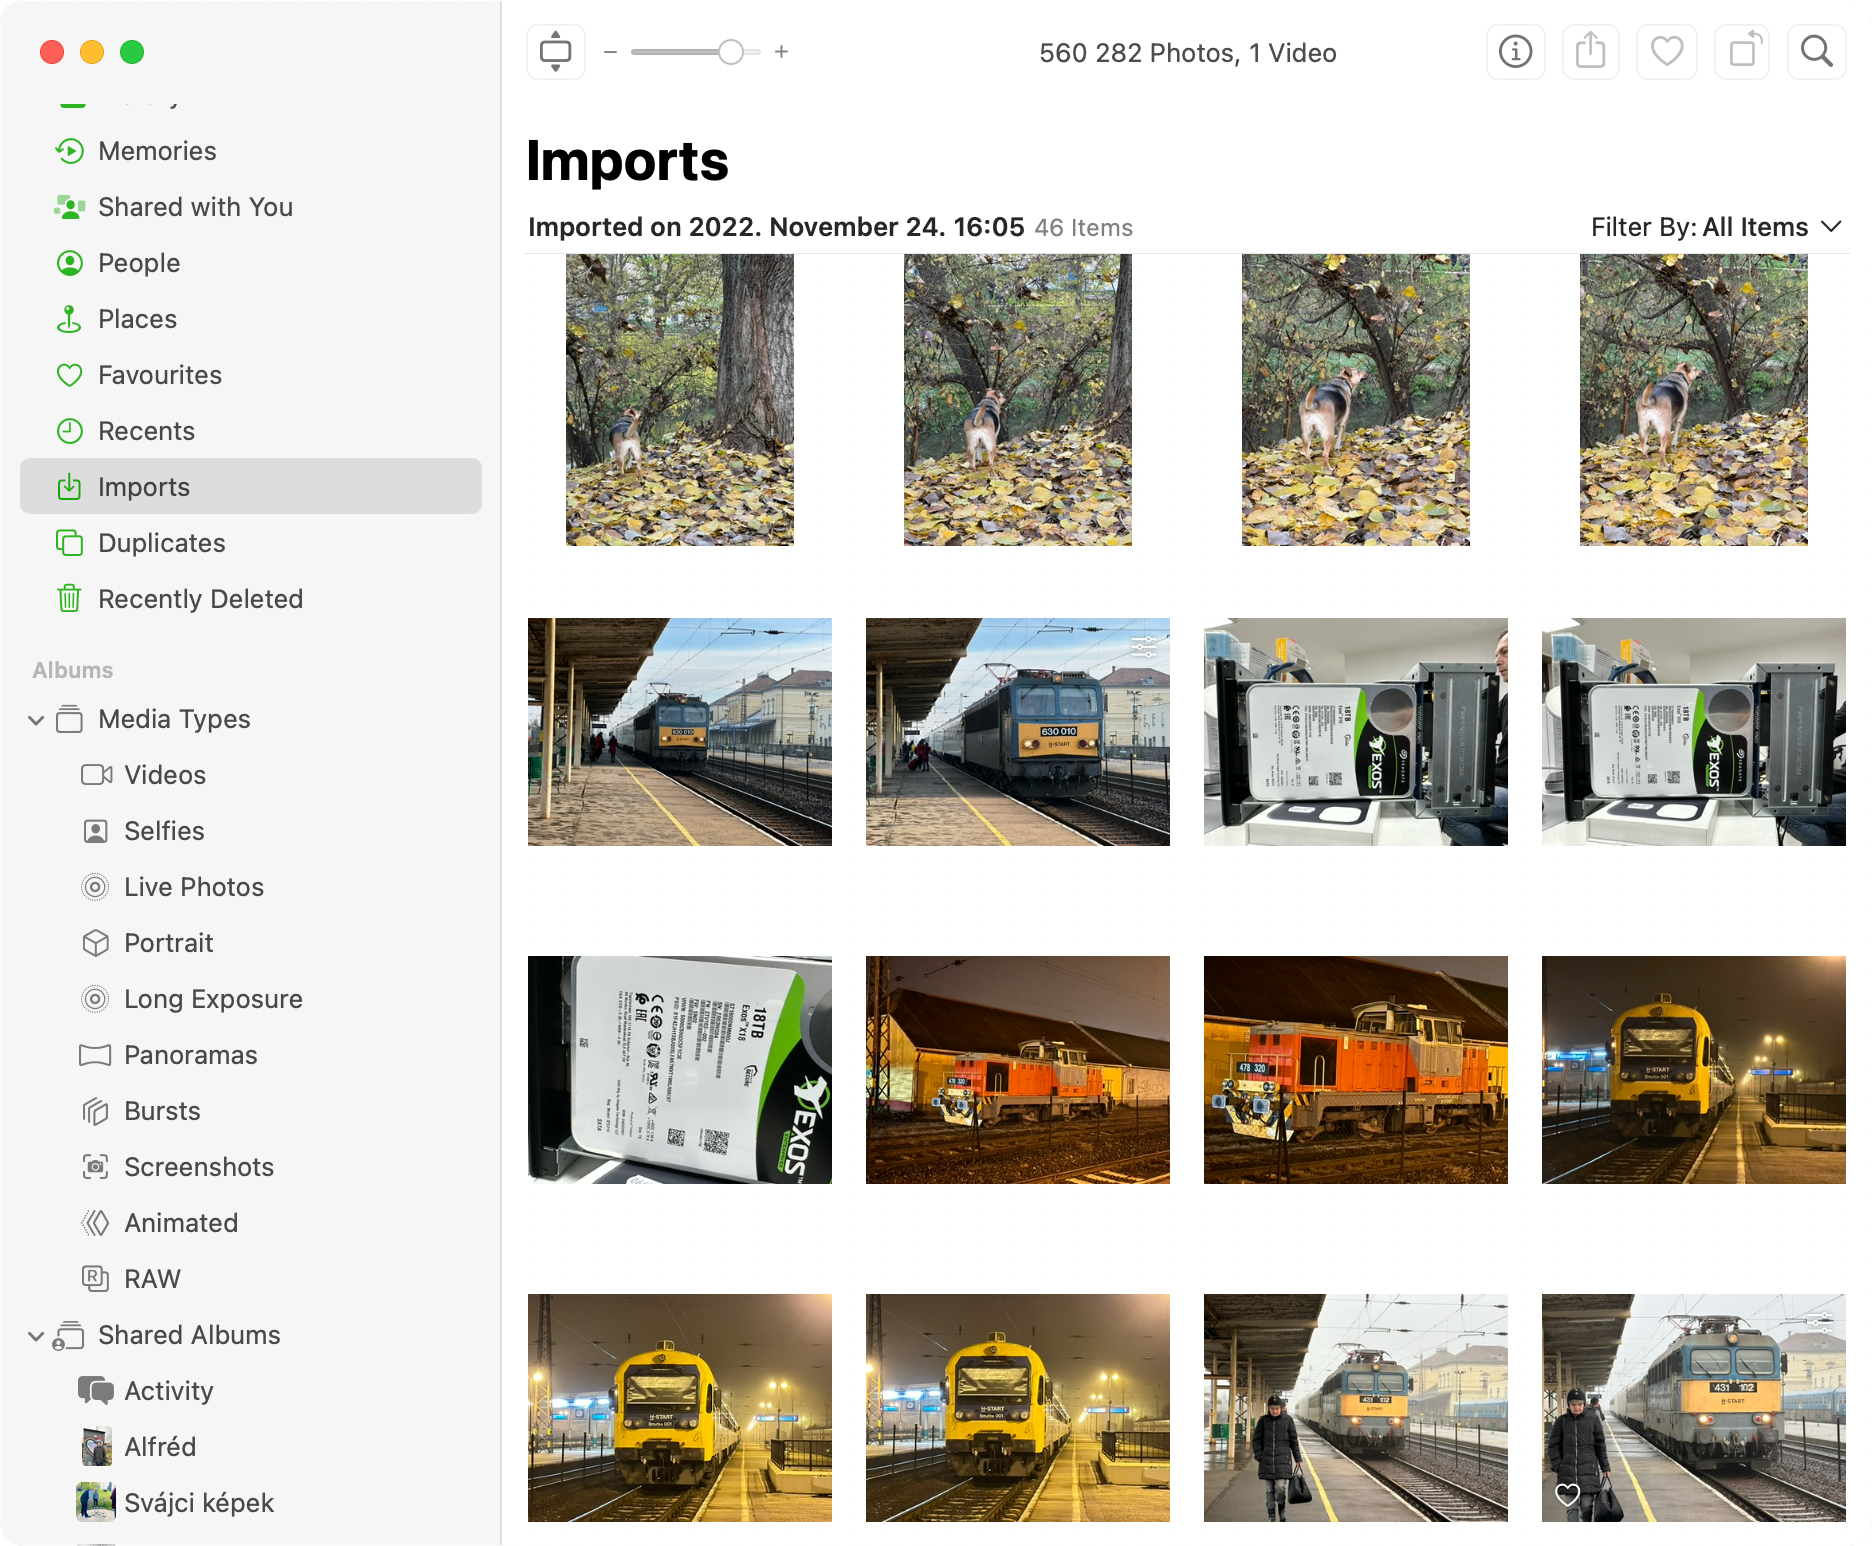Click the zoom out minus icon

point(610,52)
